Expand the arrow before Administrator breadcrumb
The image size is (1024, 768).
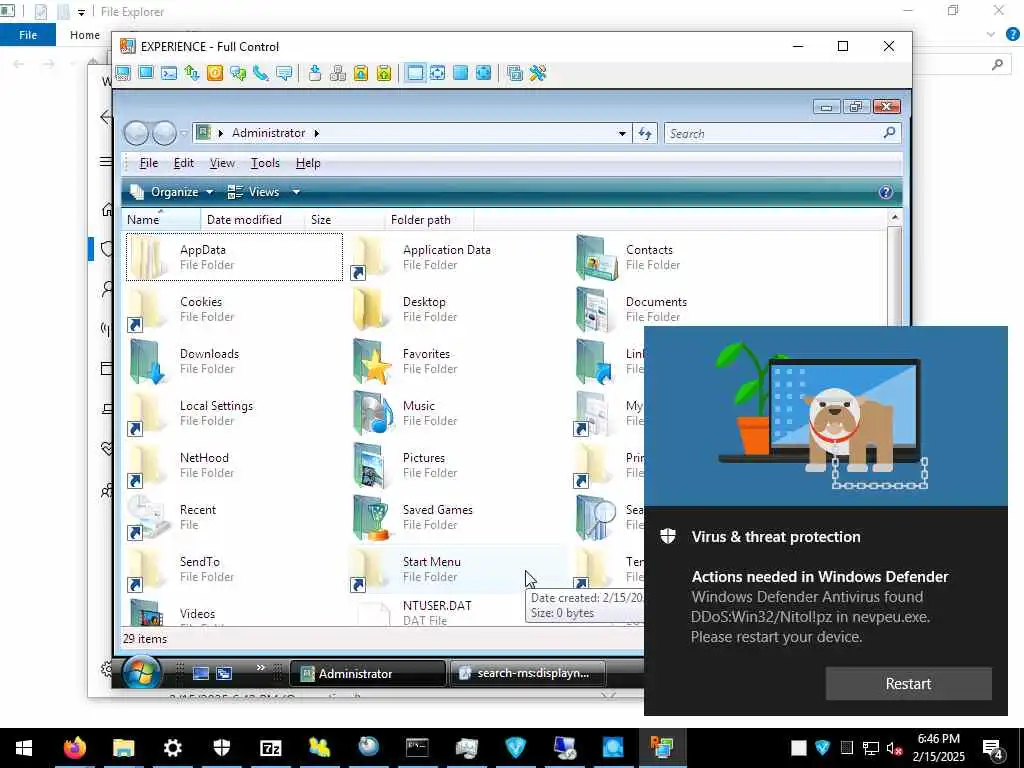(221, 133)
